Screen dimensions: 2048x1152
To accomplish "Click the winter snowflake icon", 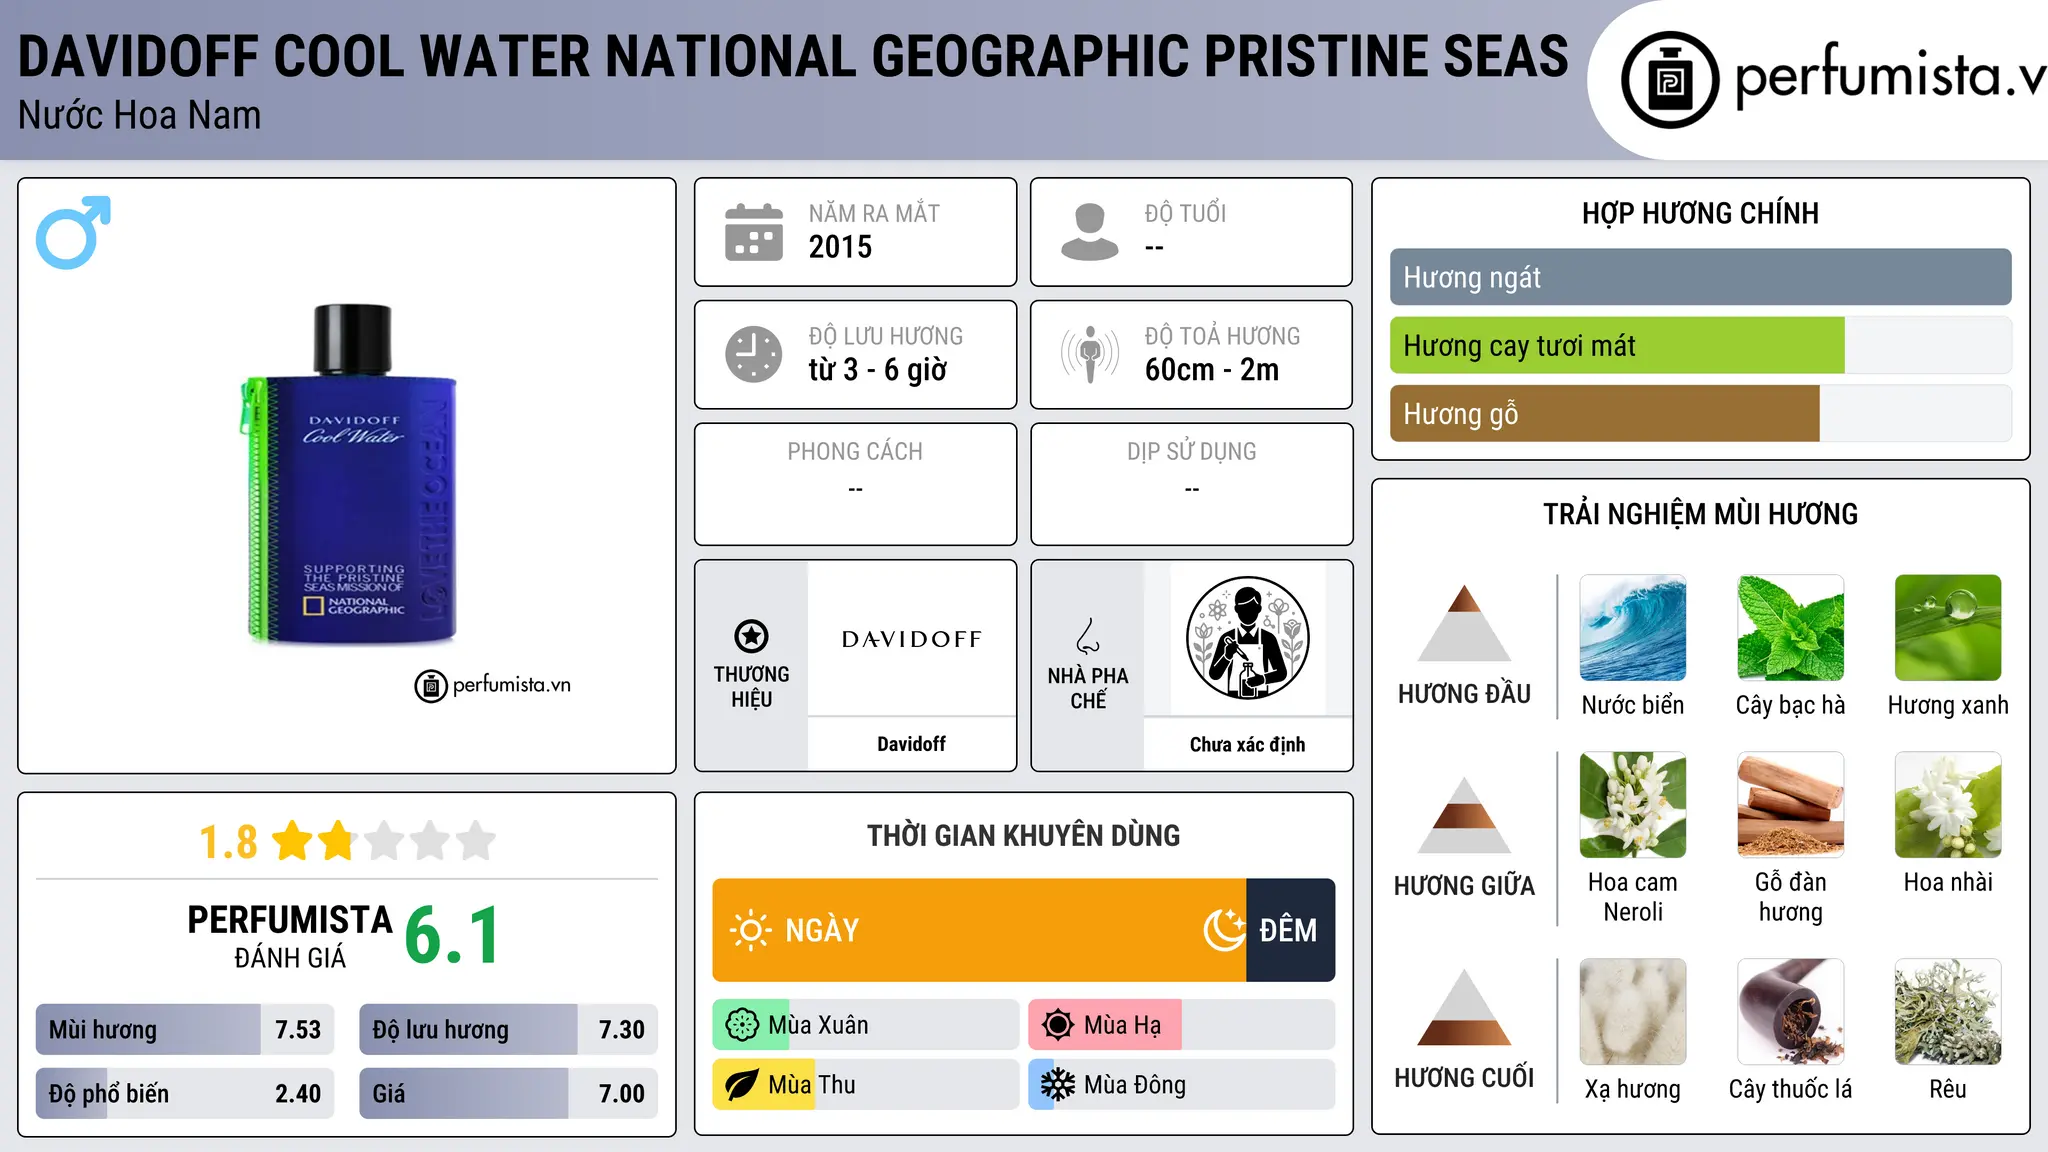I will tap(1058, 1085).
